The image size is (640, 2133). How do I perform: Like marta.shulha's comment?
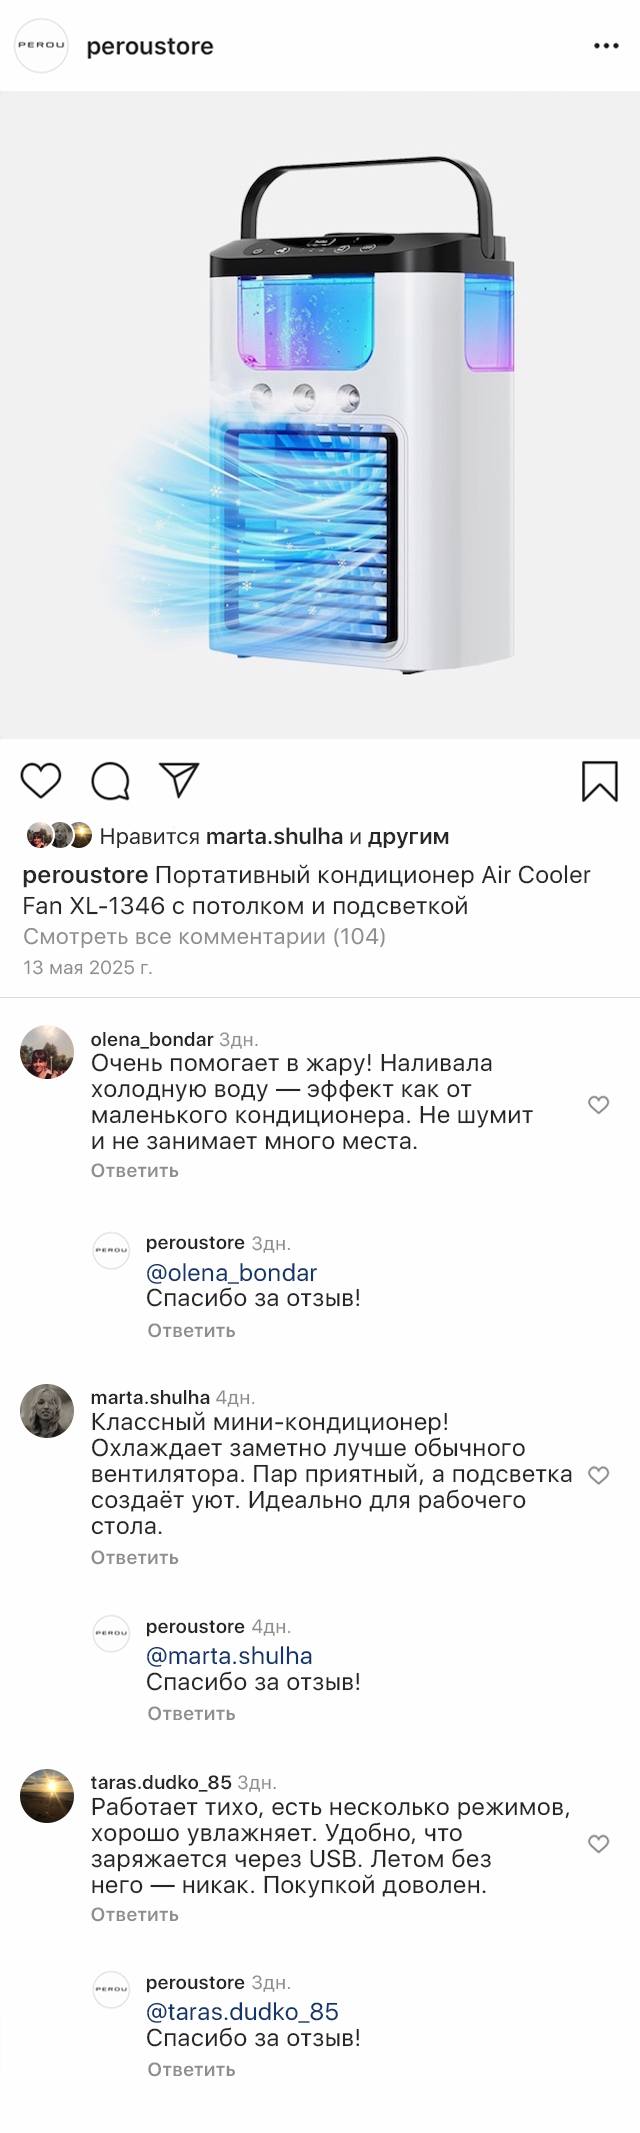pos(598,1475)
